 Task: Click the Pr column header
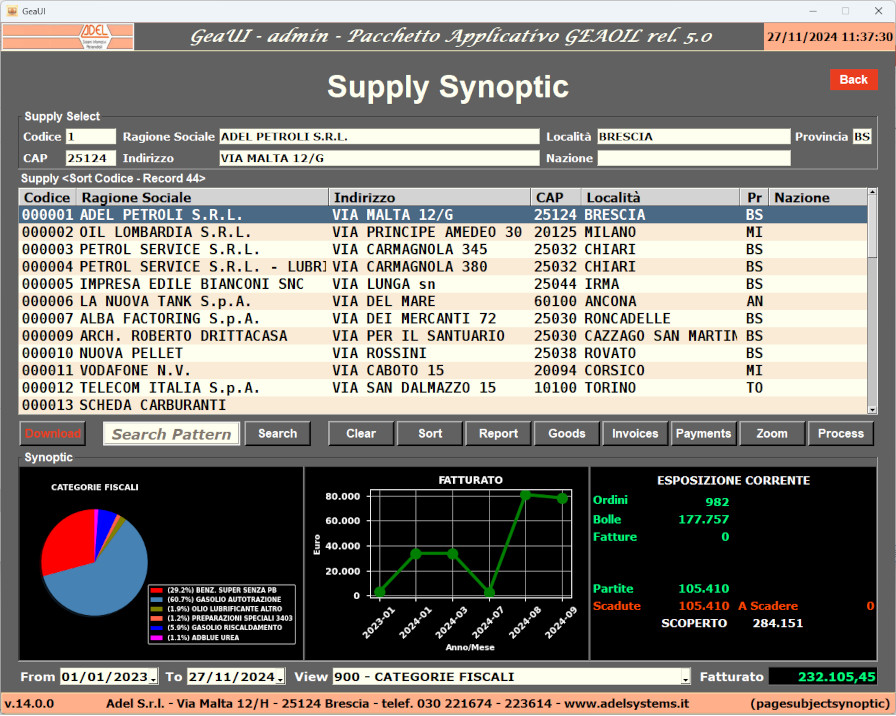[754, 198]
